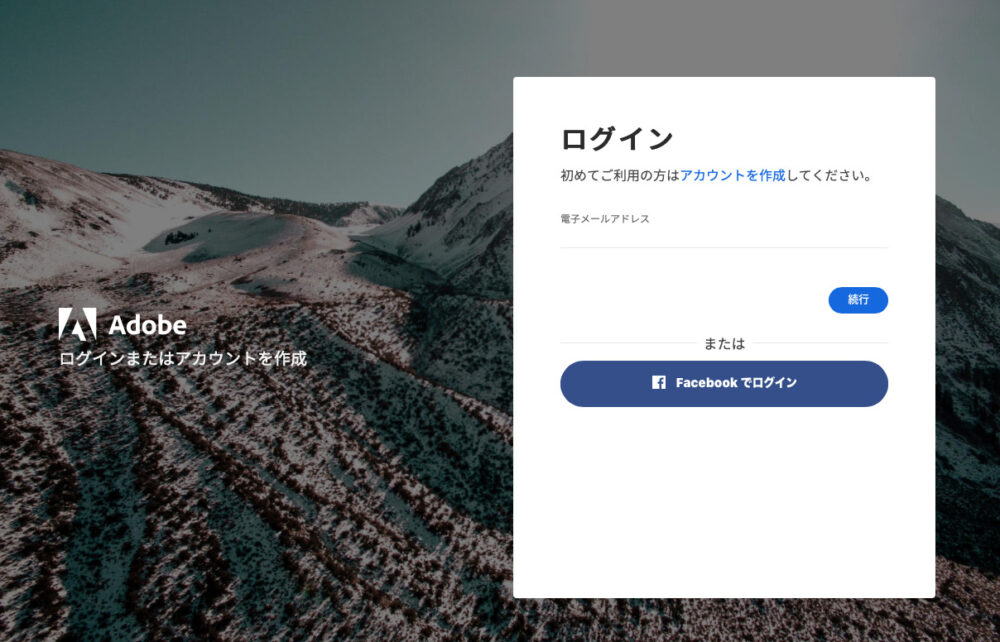Click the divider line right of または
1000x642 pixels.
coord(820,343)
